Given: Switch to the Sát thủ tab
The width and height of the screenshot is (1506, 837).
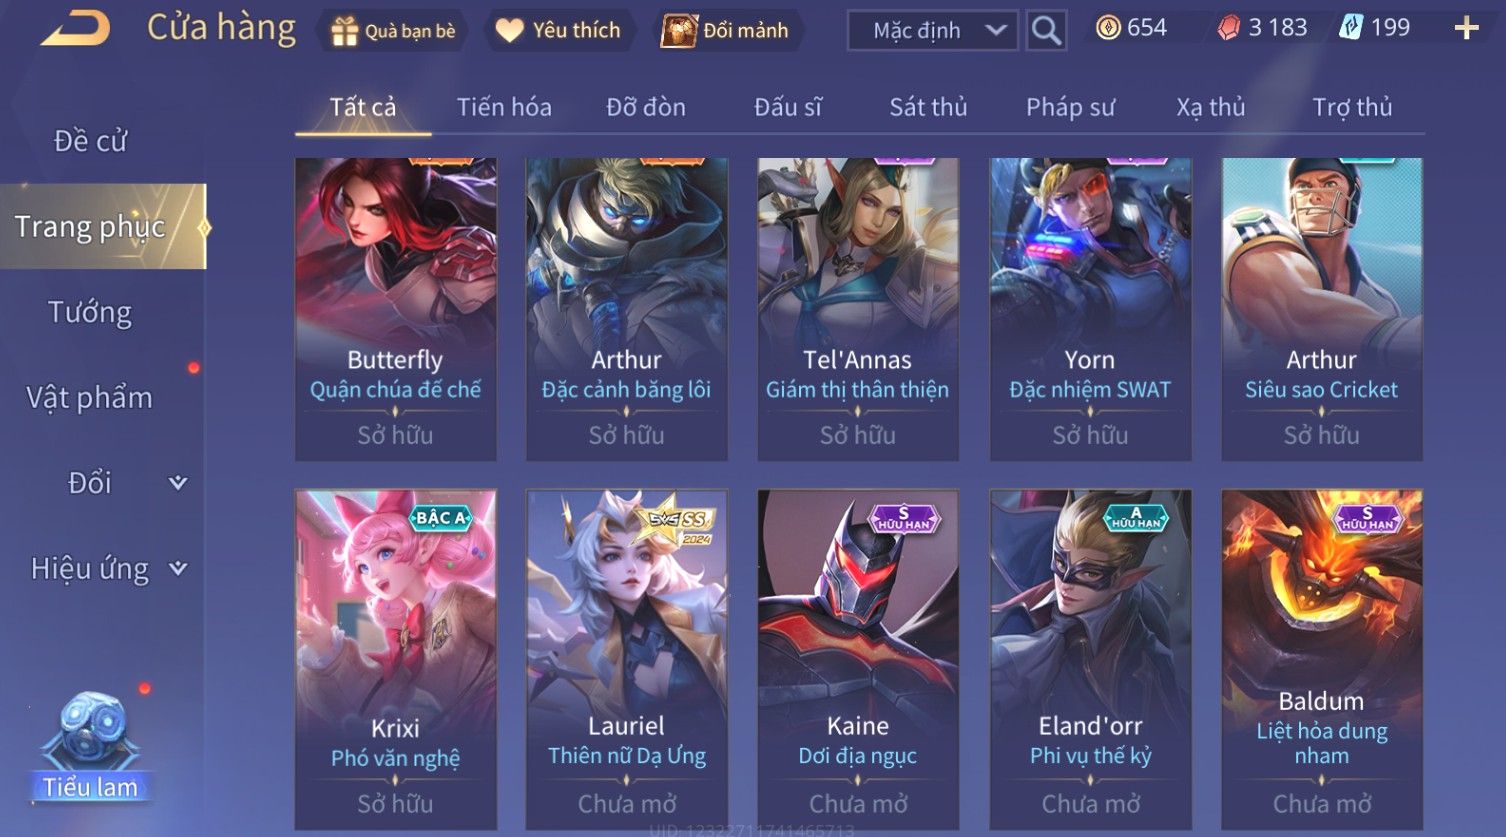Looking at the screenshot, I should click(x=928, y=107).
